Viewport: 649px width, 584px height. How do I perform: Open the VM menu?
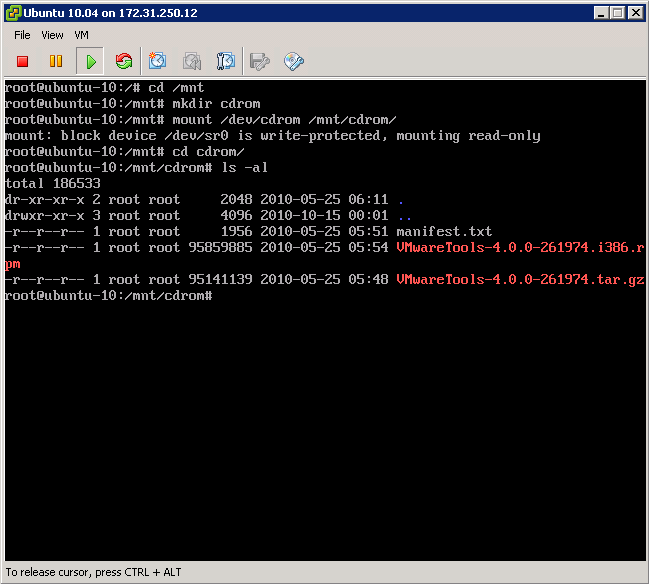point(82,35)
